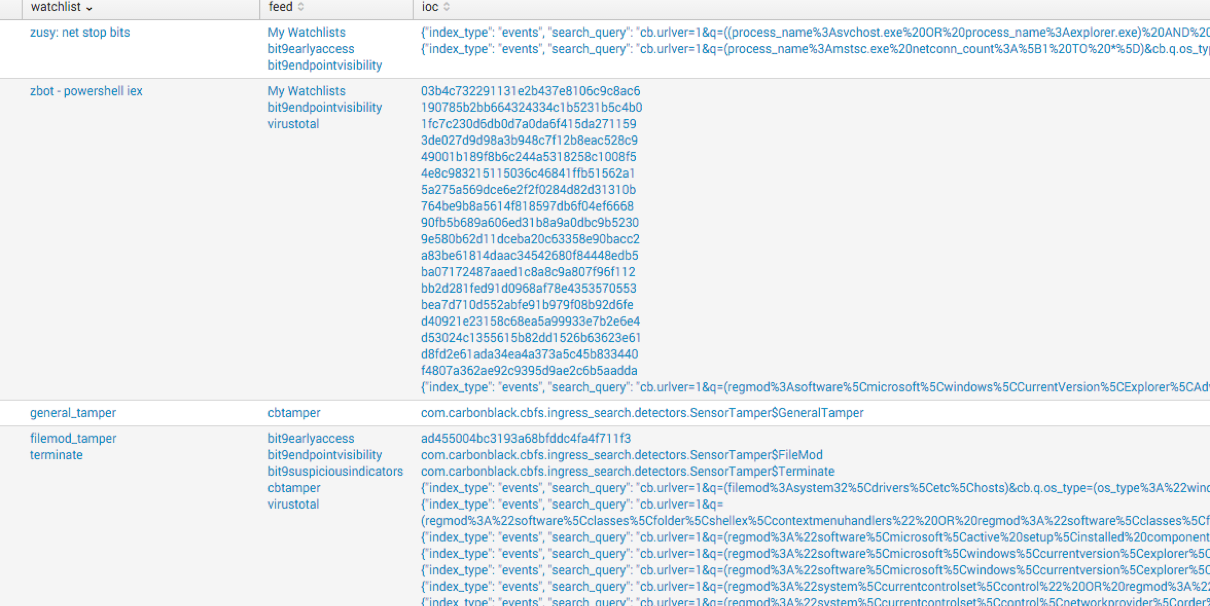The image size is (1210, 606).
Task: Click the sort icon beside feed header
Action: pyautogui.click(x=300, y=8)
